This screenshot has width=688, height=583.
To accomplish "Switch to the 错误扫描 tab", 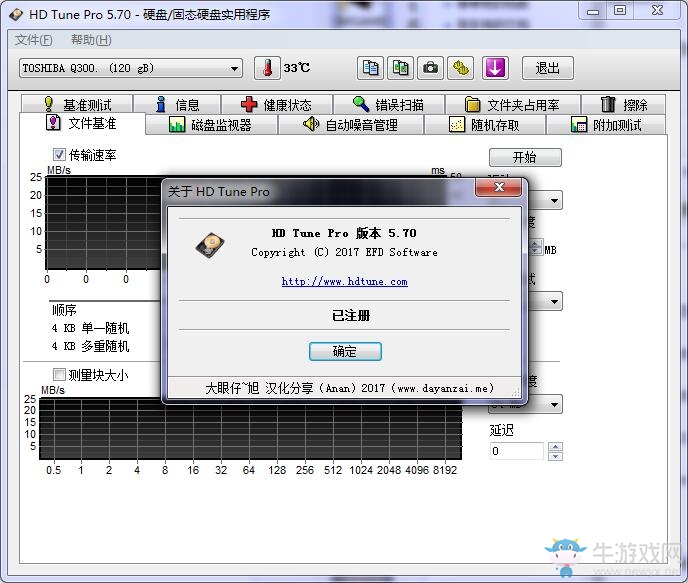I will [x=389, y=104].
